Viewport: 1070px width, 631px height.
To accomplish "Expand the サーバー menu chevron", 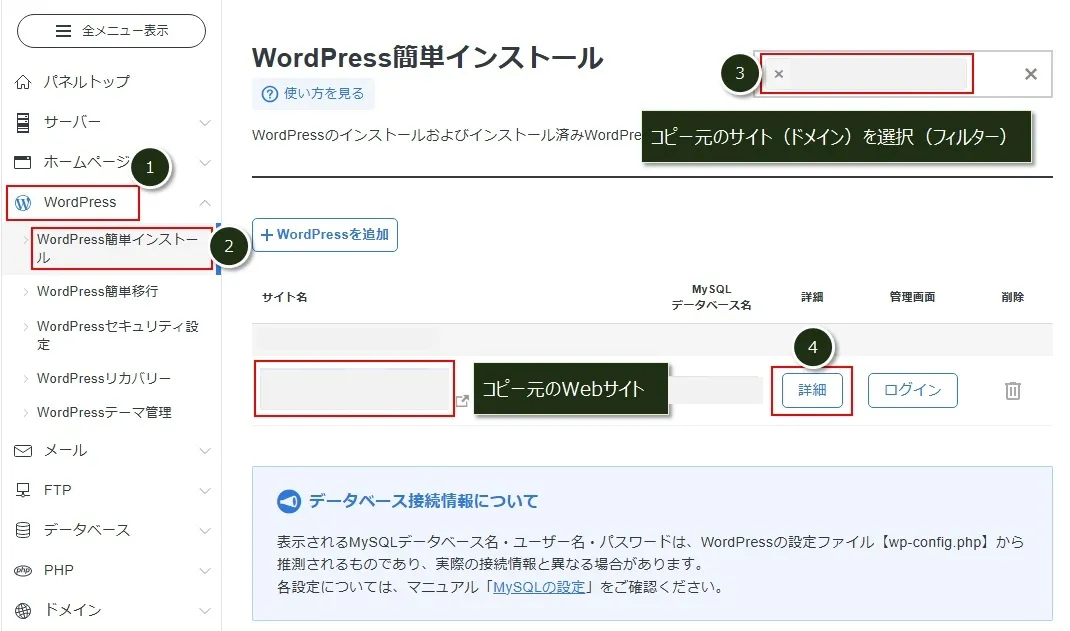I will click(205, 123).
